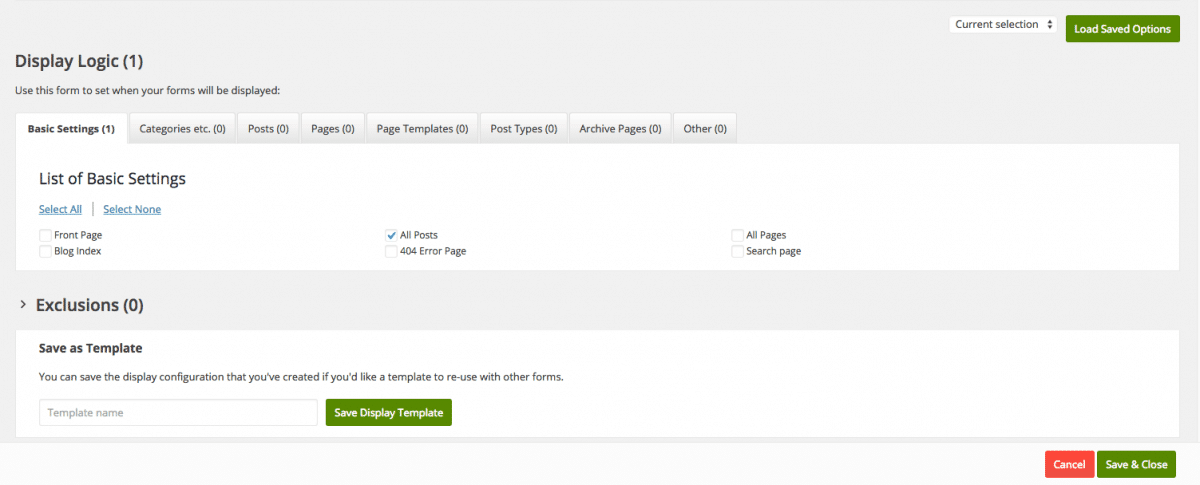Focus the Template name input field

pos(178,412)
